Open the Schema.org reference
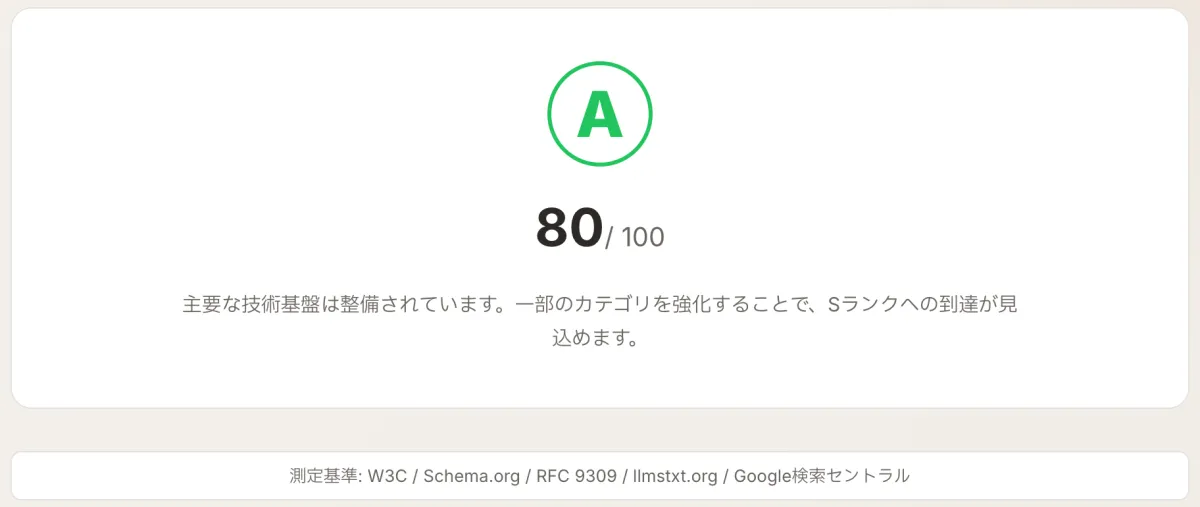1200x507 pixels. coord(471,476)
